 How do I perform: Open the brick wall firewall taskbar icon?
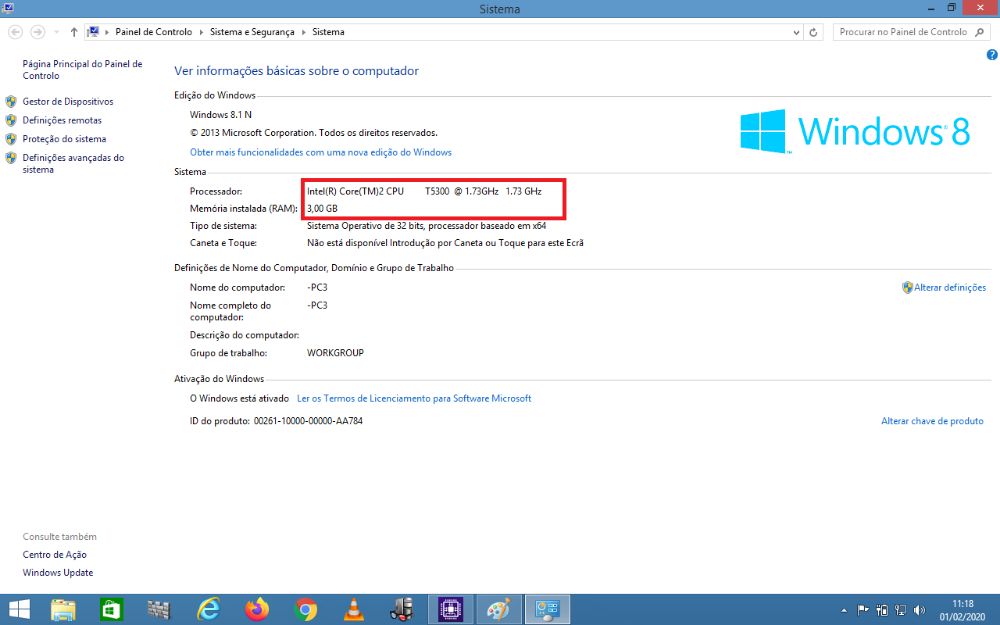point(159,610)
